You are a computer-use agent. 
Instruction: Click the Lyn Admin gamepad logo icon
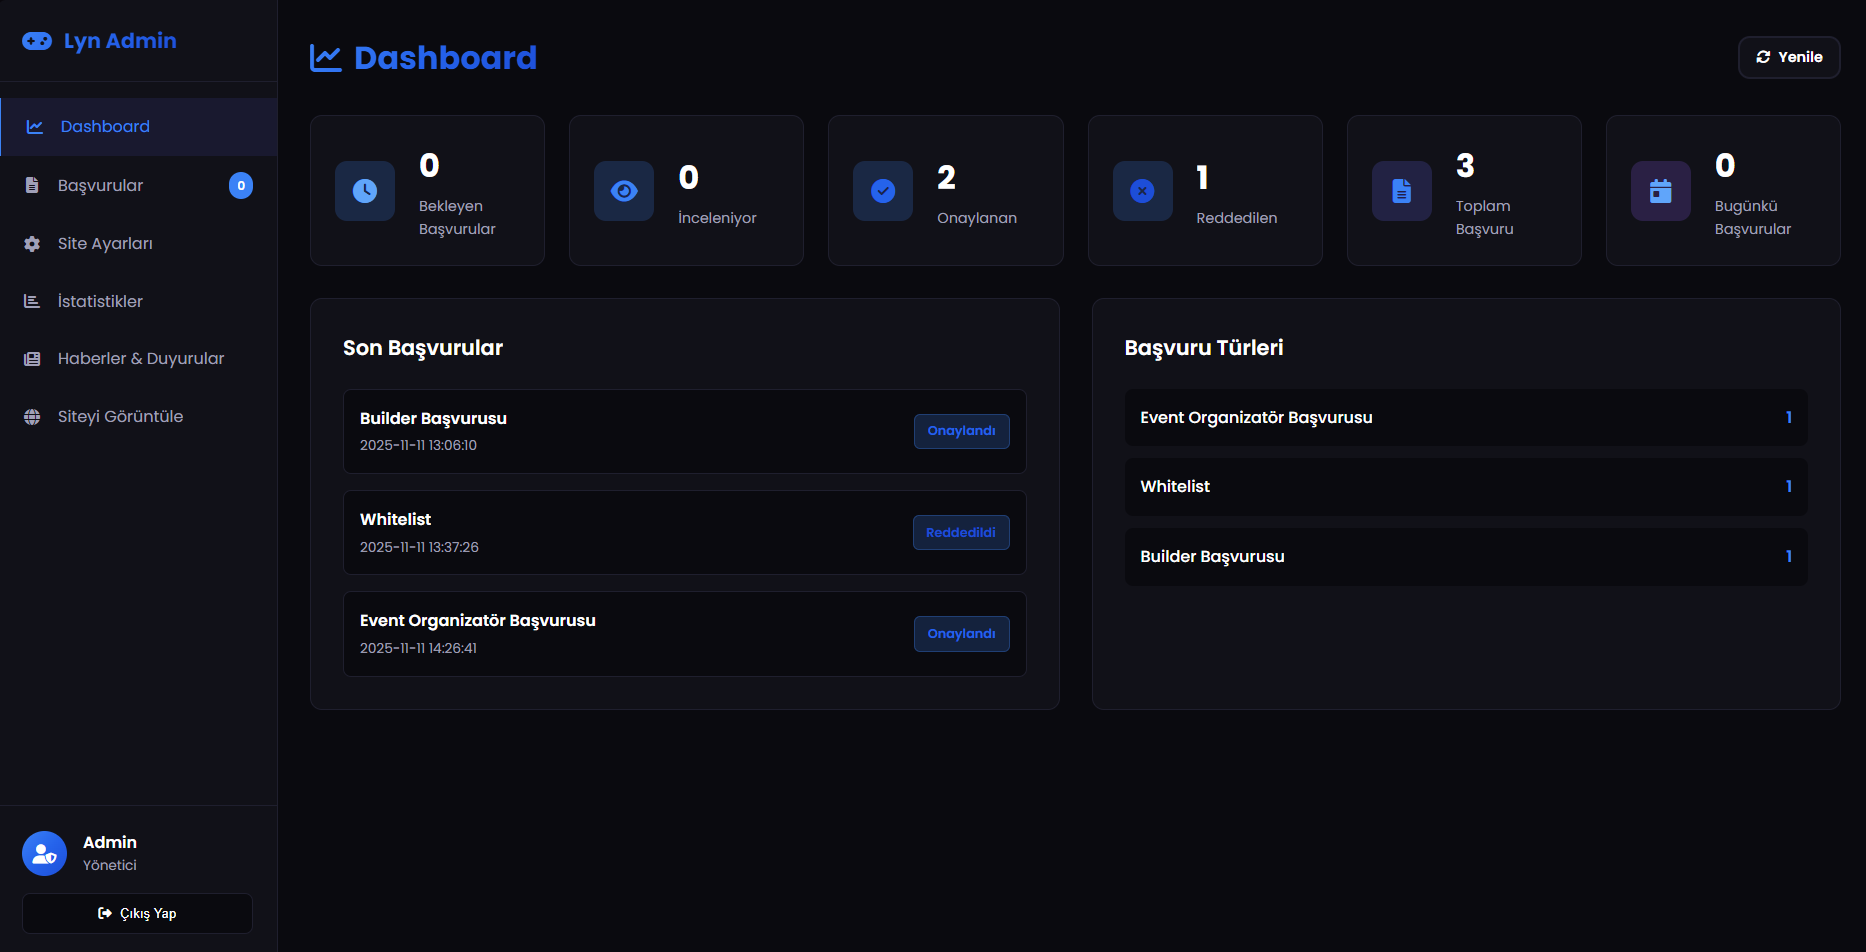[x=37, y=41]
